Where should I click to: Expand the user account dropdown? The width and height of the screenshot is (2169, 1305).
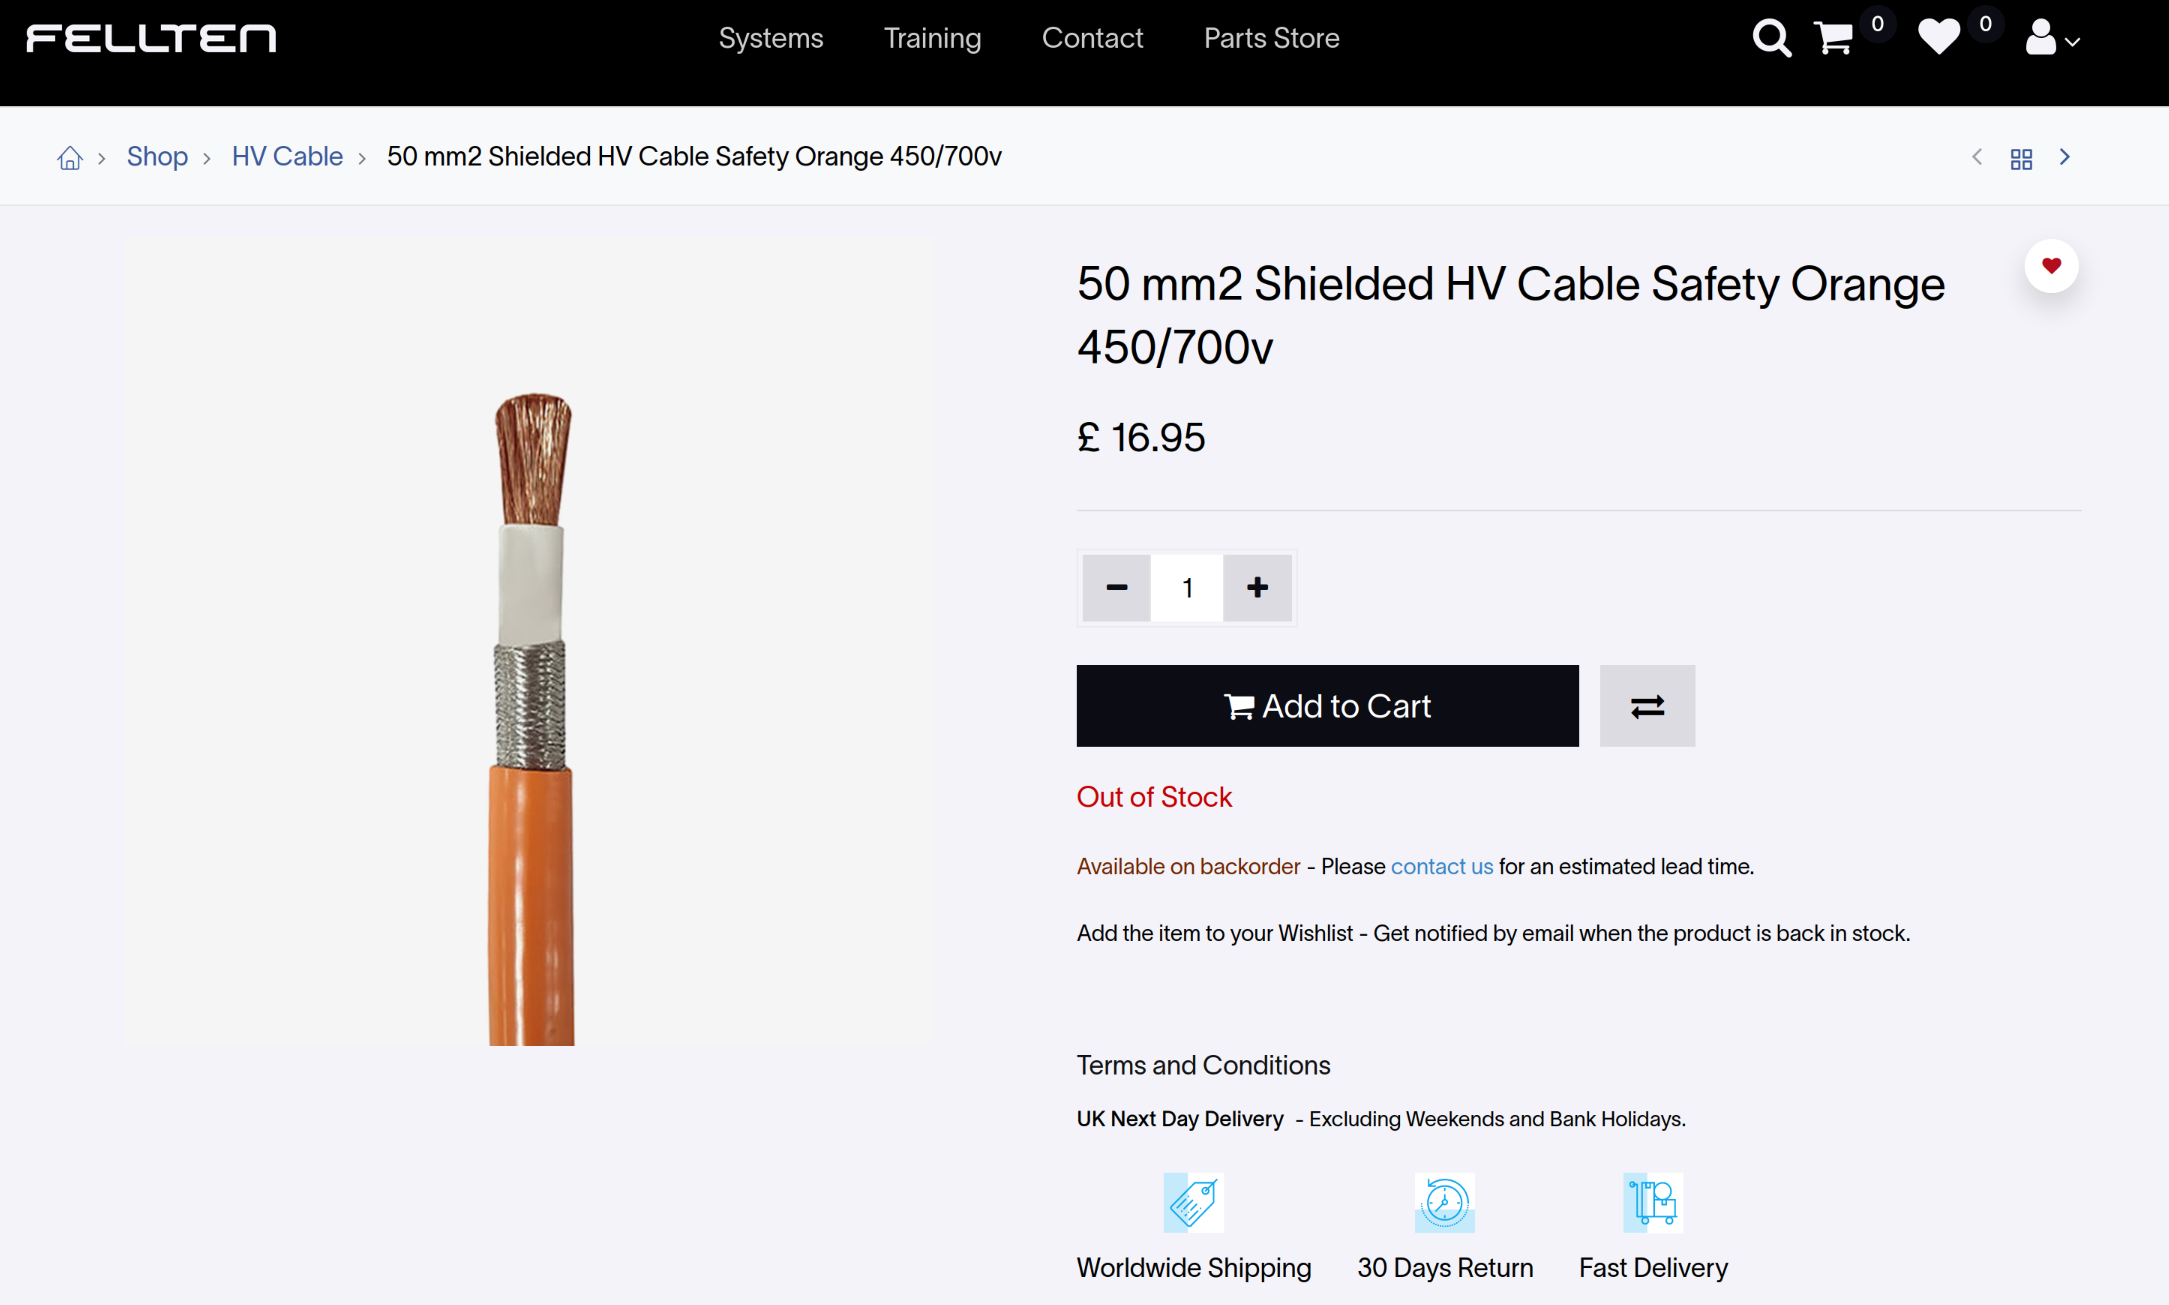[2051, 39]
